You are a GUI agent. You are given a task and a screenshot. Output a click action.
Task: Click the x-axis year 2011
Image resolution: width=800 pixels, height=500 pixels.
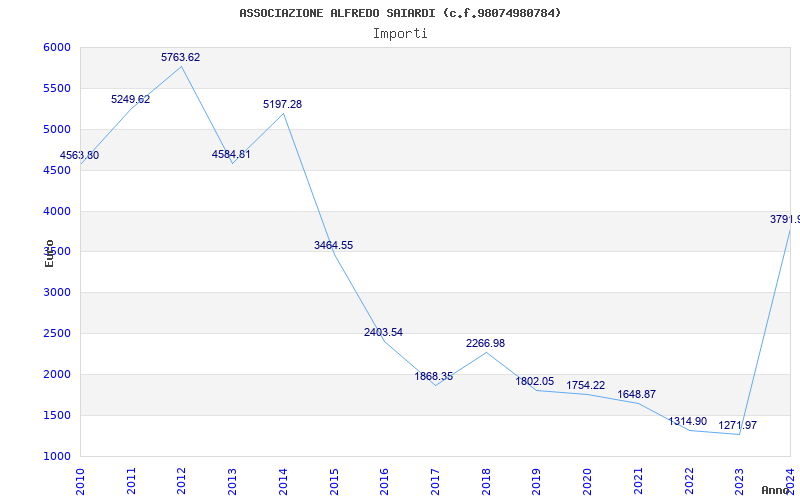(x=131, y=481)
